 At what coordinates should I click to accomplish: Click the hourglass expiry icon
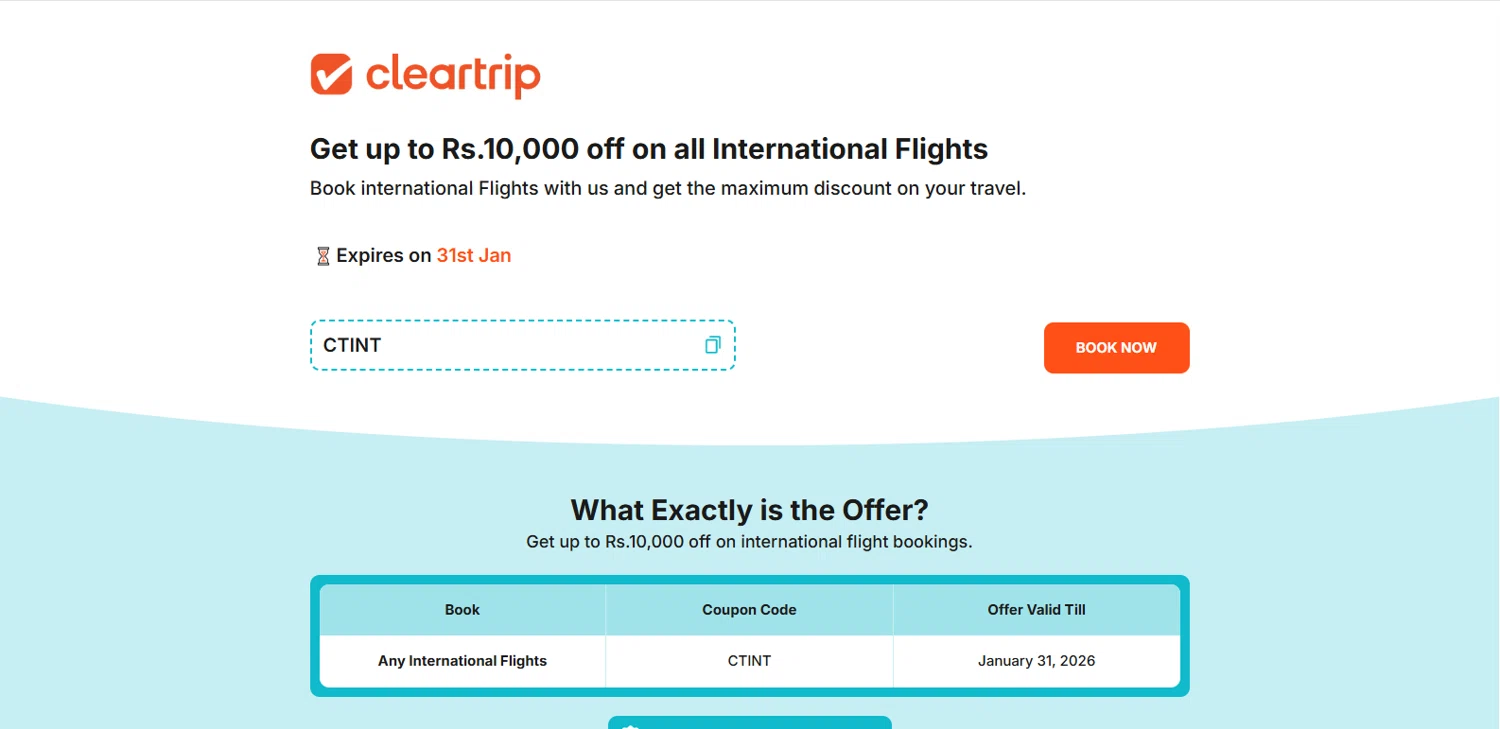coord(323,256)
